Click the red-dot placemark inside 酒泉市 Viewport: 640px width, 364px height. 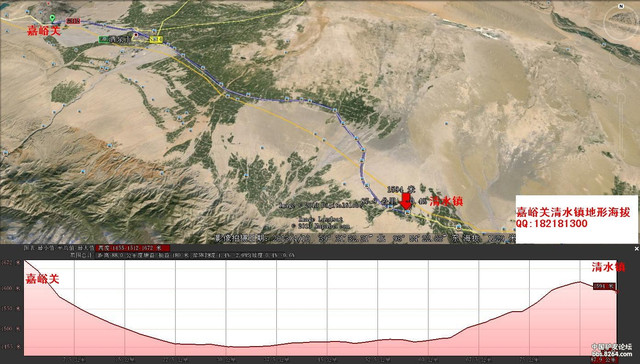[136, 35]
